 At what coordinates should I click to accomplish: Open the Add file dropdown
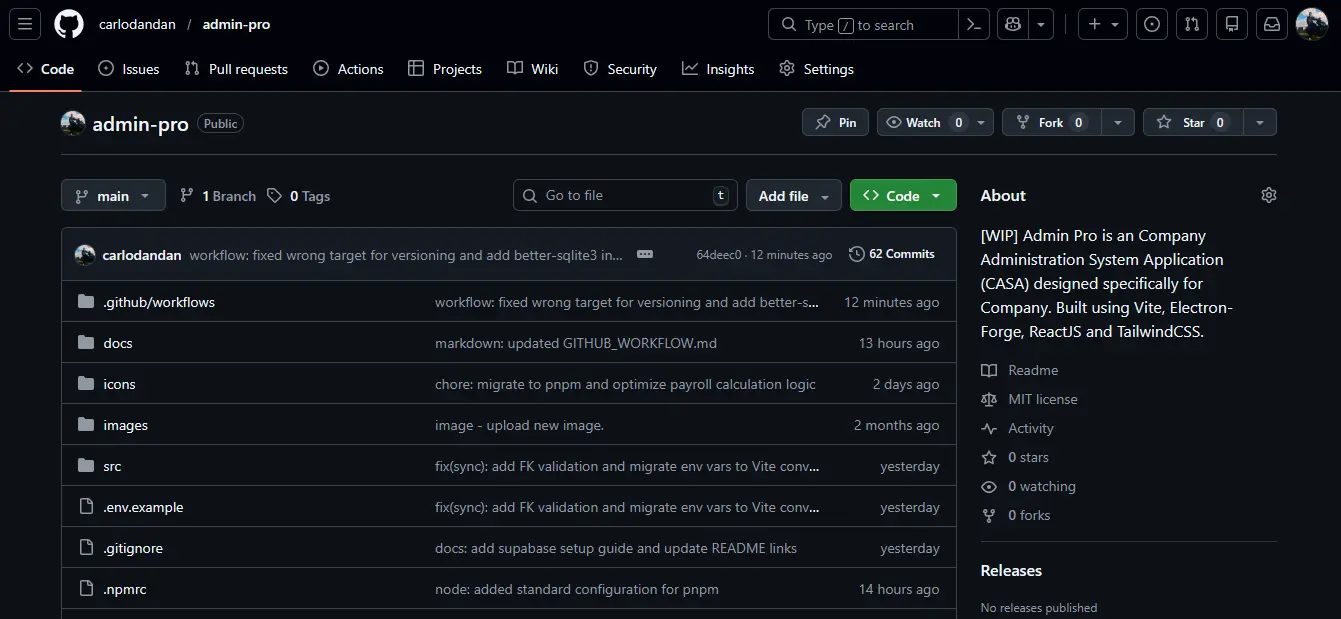click(794, 195)
